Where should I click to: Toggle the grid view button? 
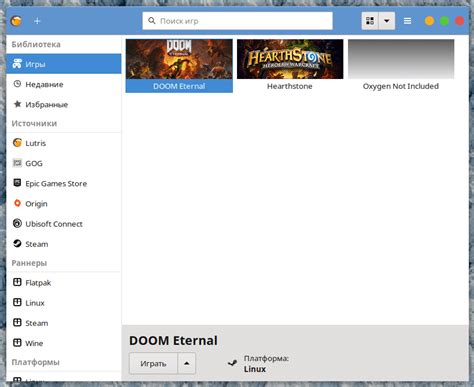pos(370,21)
